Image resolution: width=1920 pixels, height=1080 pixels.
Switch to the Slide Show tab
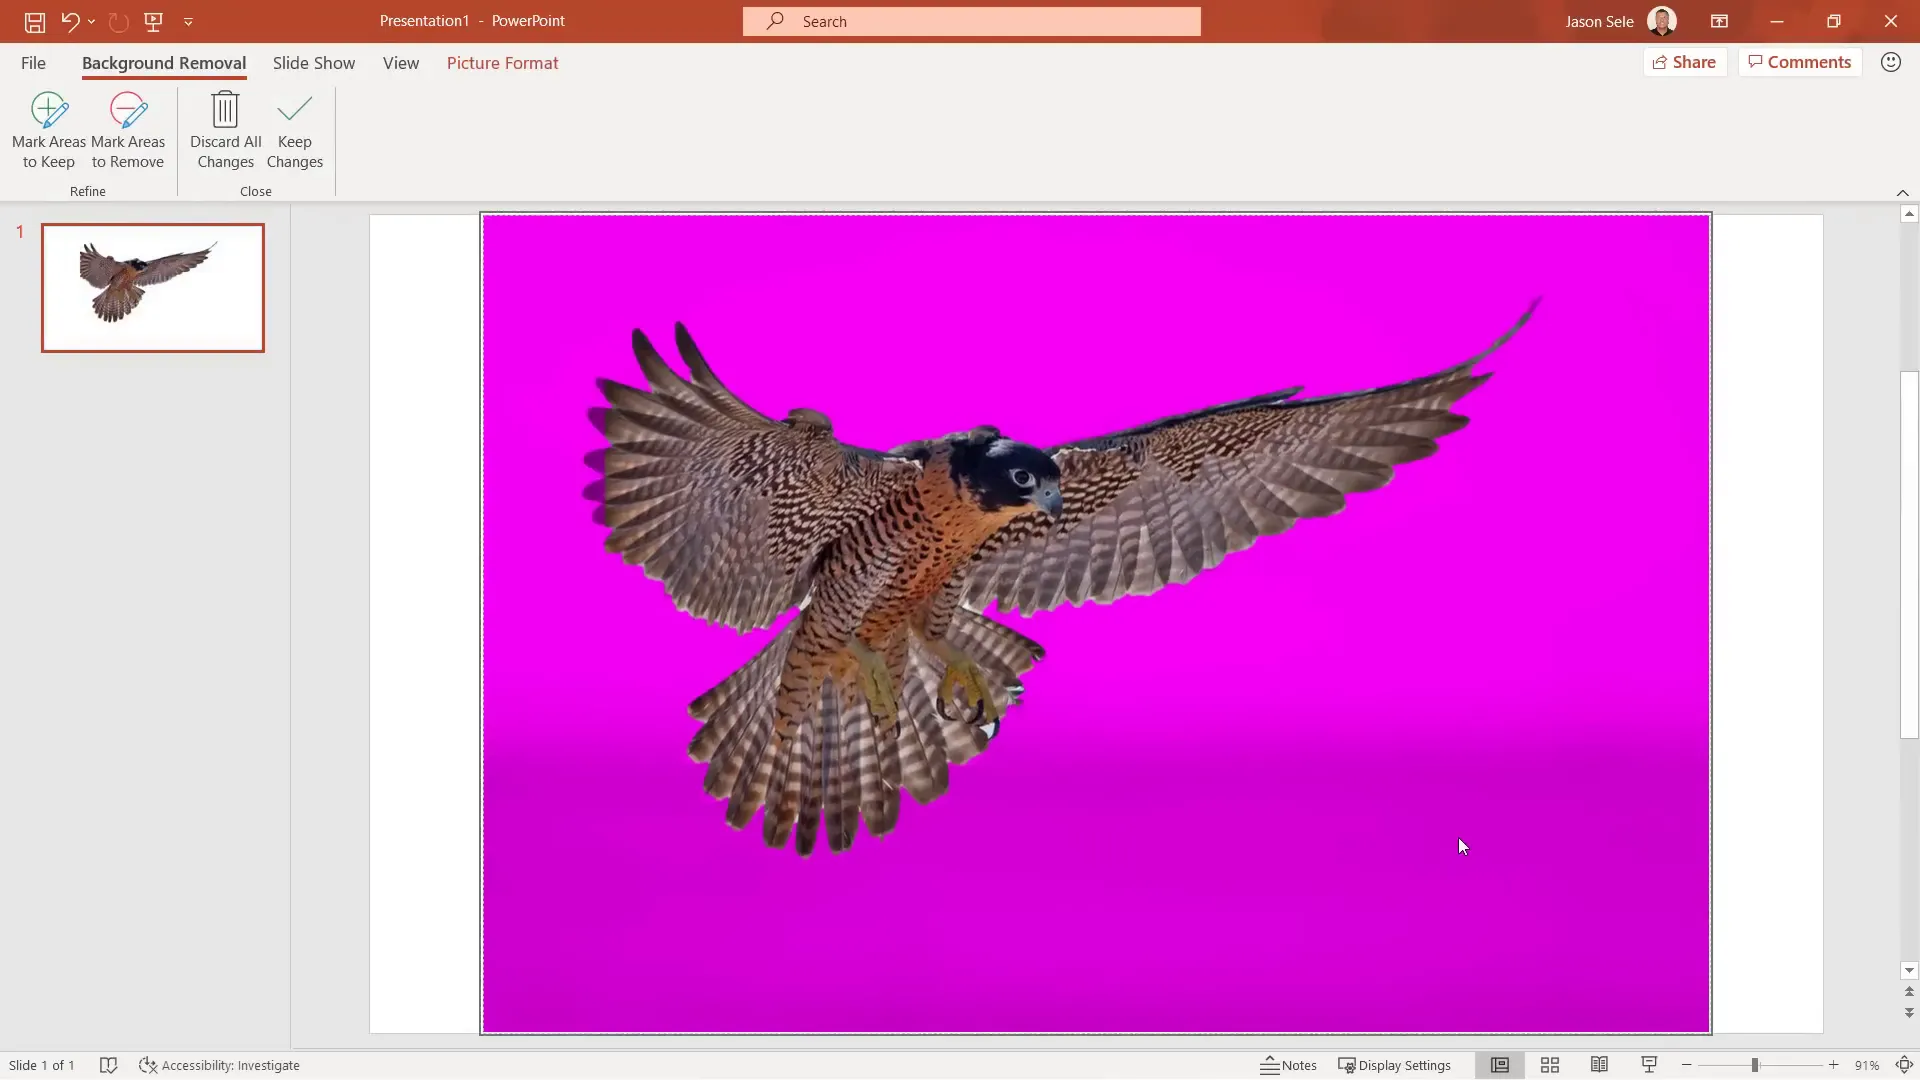tap(314, 63)
